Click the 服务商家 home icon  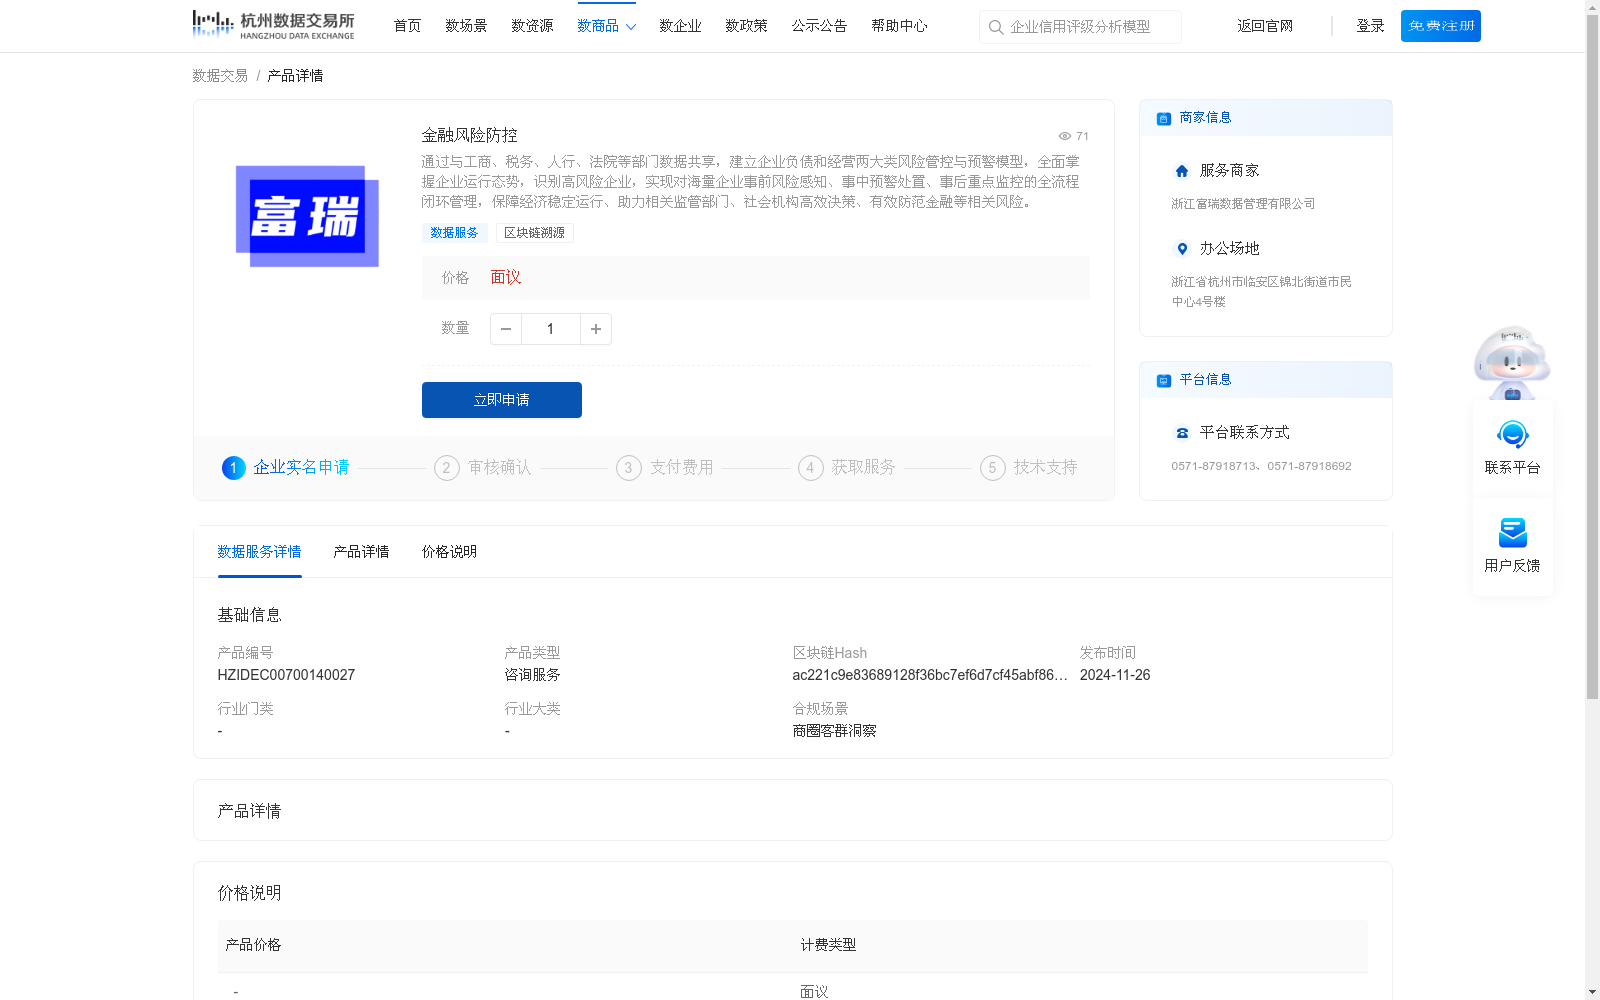[1182, 171]
